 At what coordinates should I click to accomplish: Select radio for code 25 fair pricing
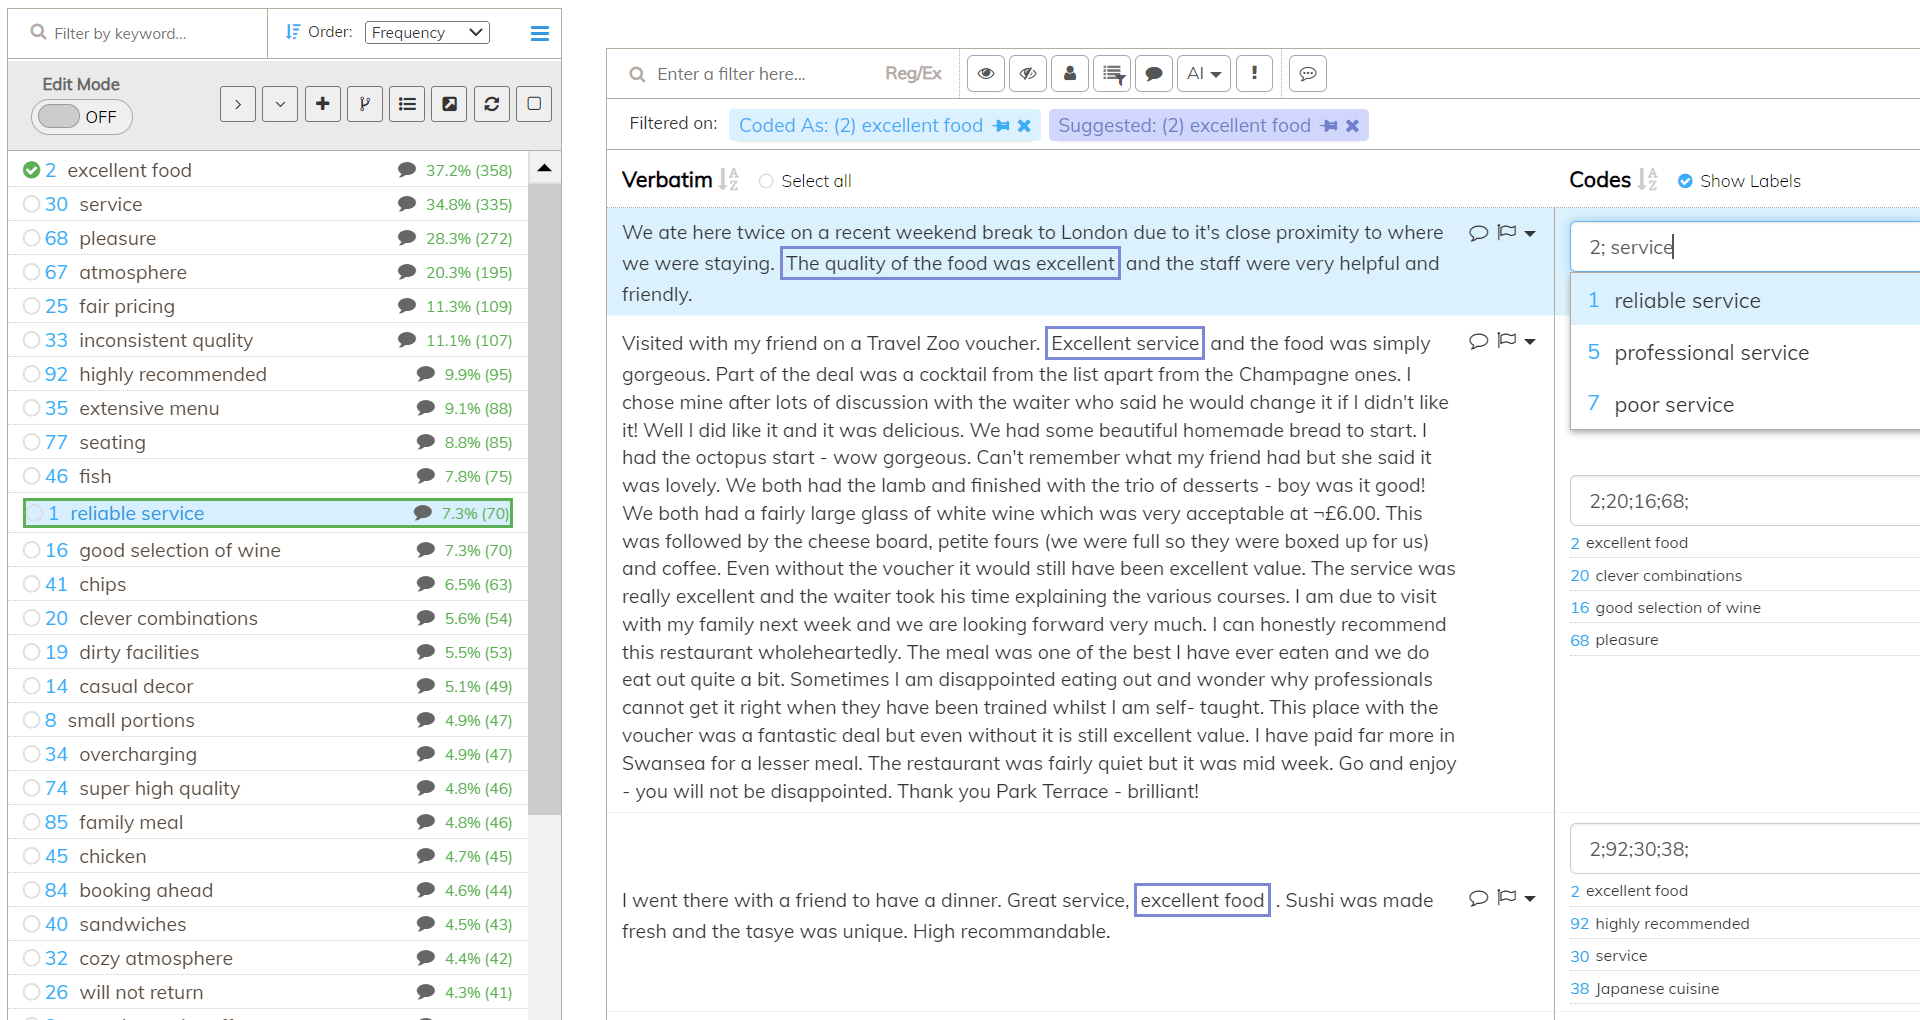point(31,306)
